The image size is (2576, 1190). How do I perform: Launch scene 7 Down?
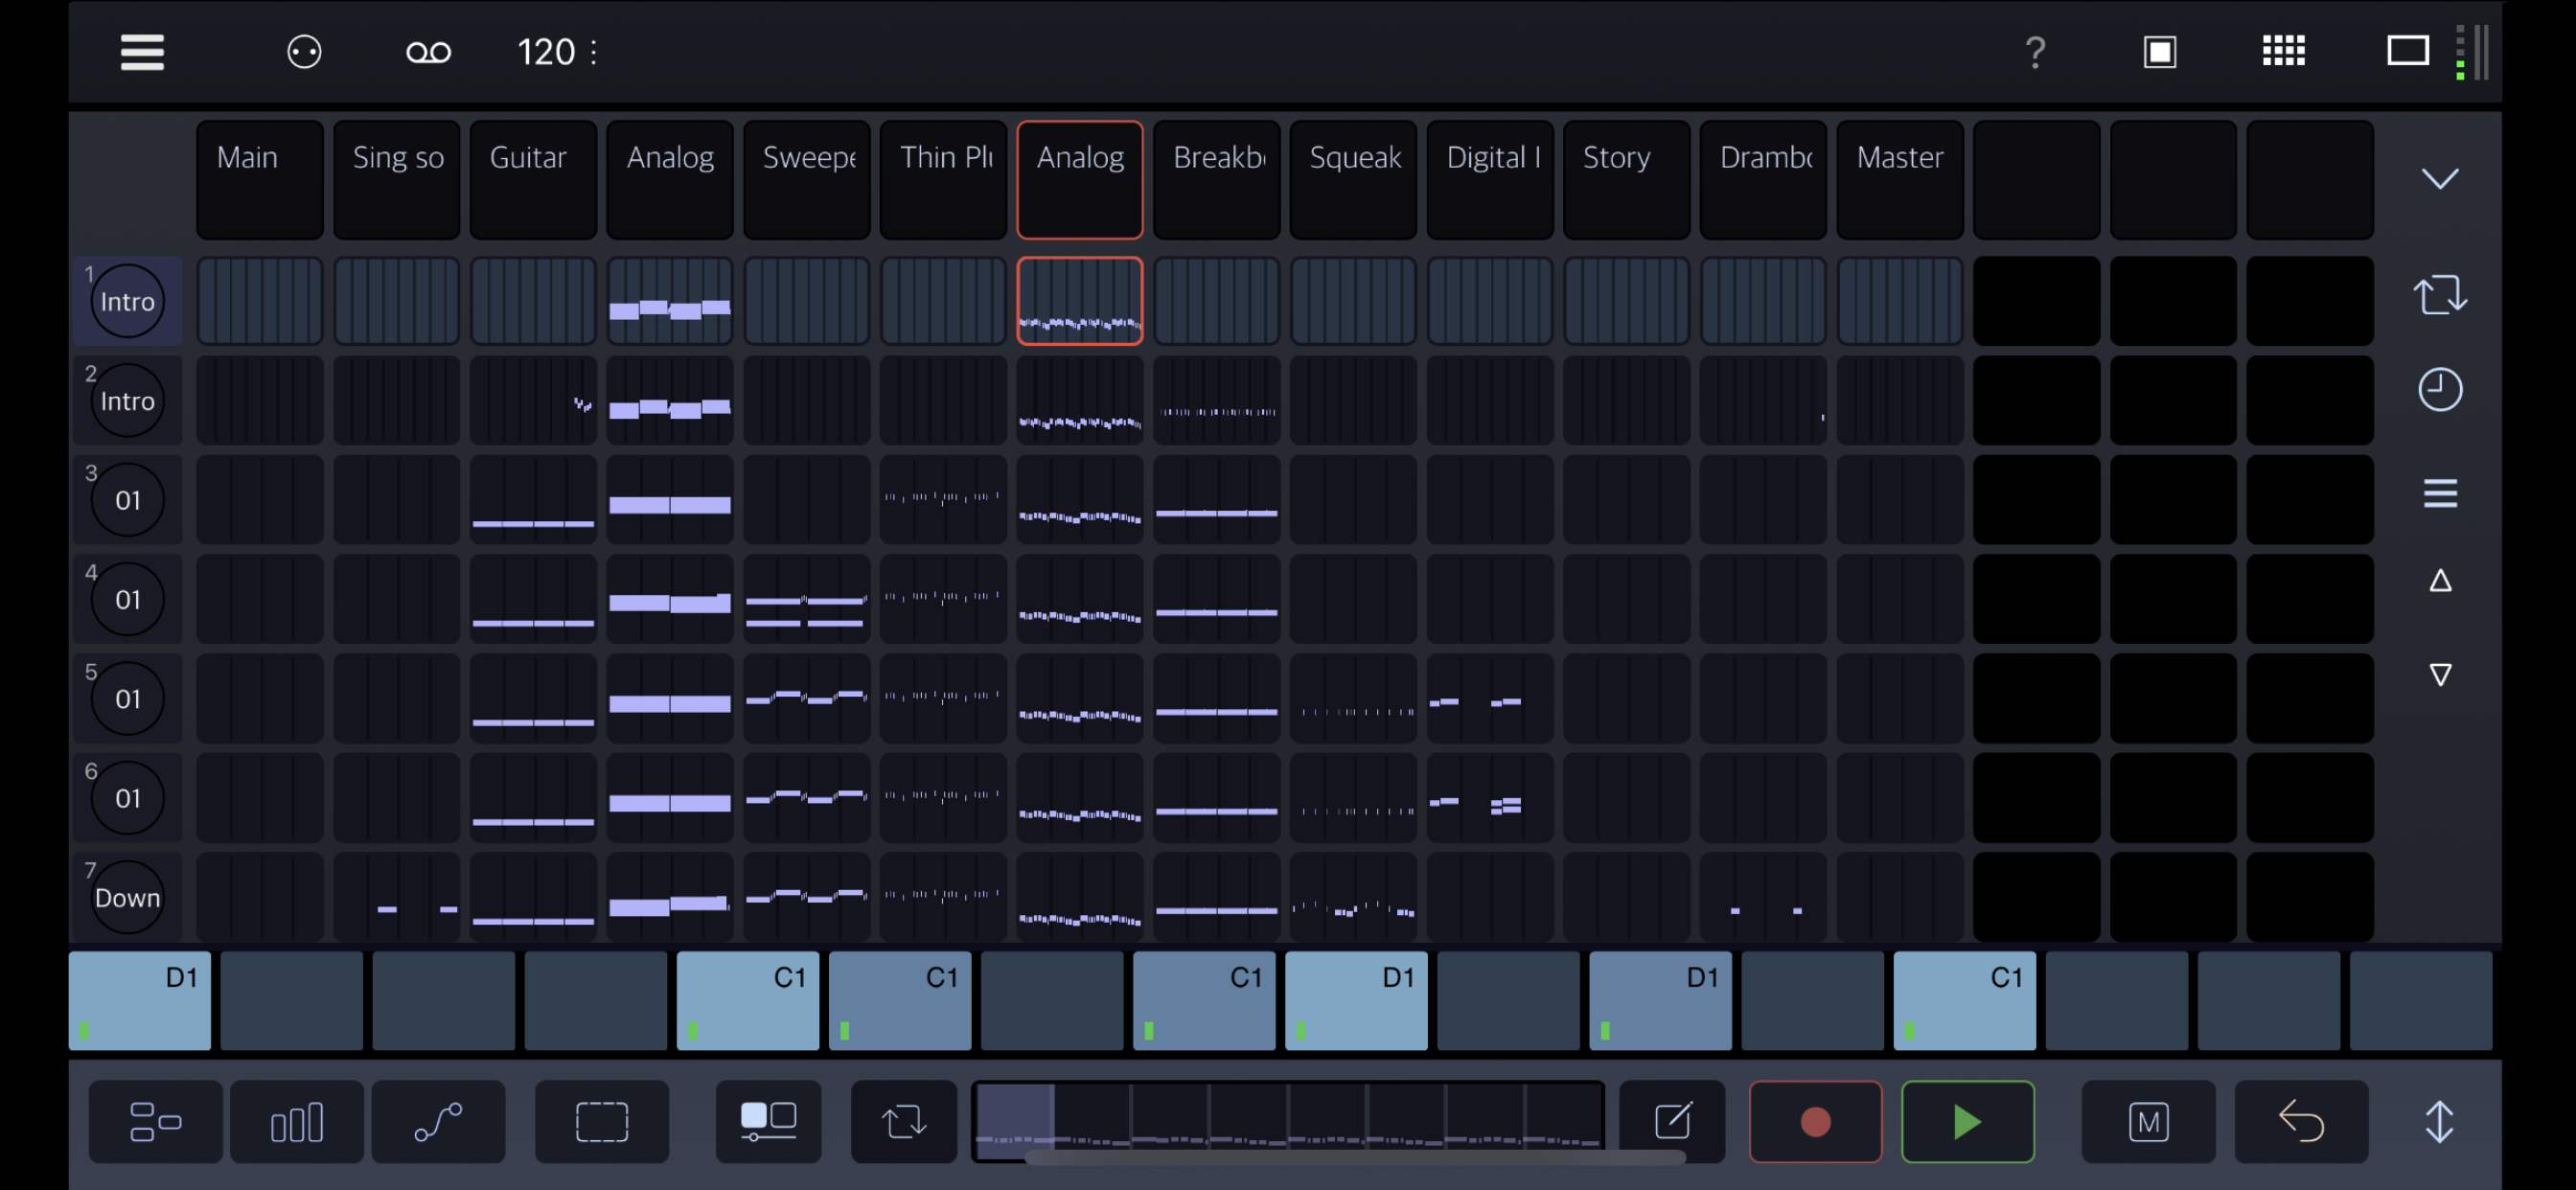pyautogui.click(x=128, y=897)
